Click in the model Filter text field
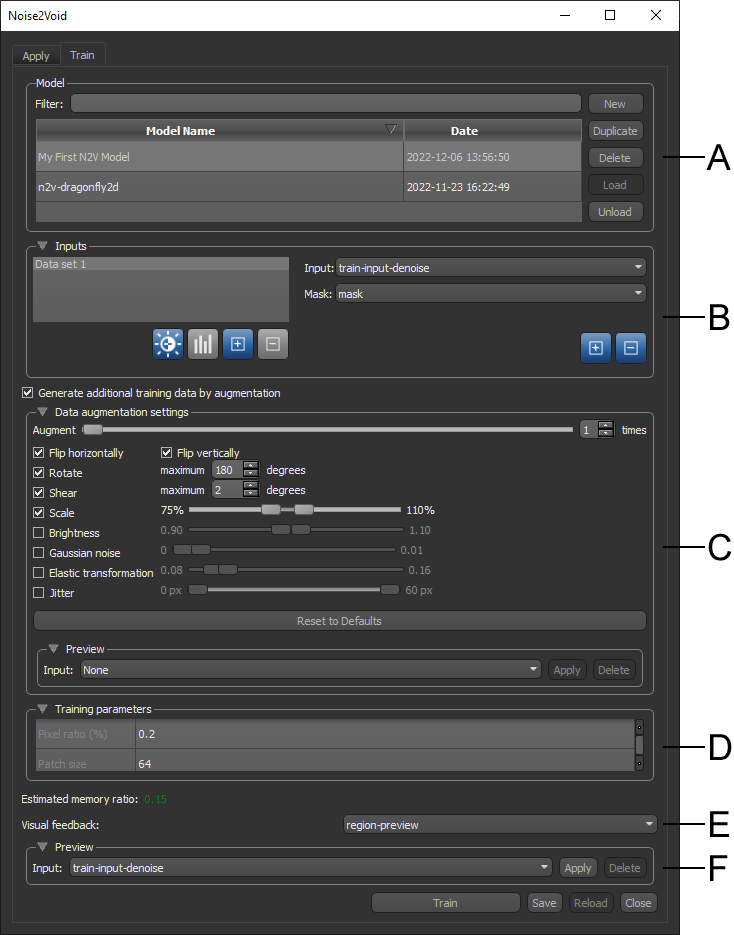This screenshot has width=734, height=935. pos(325,104)
